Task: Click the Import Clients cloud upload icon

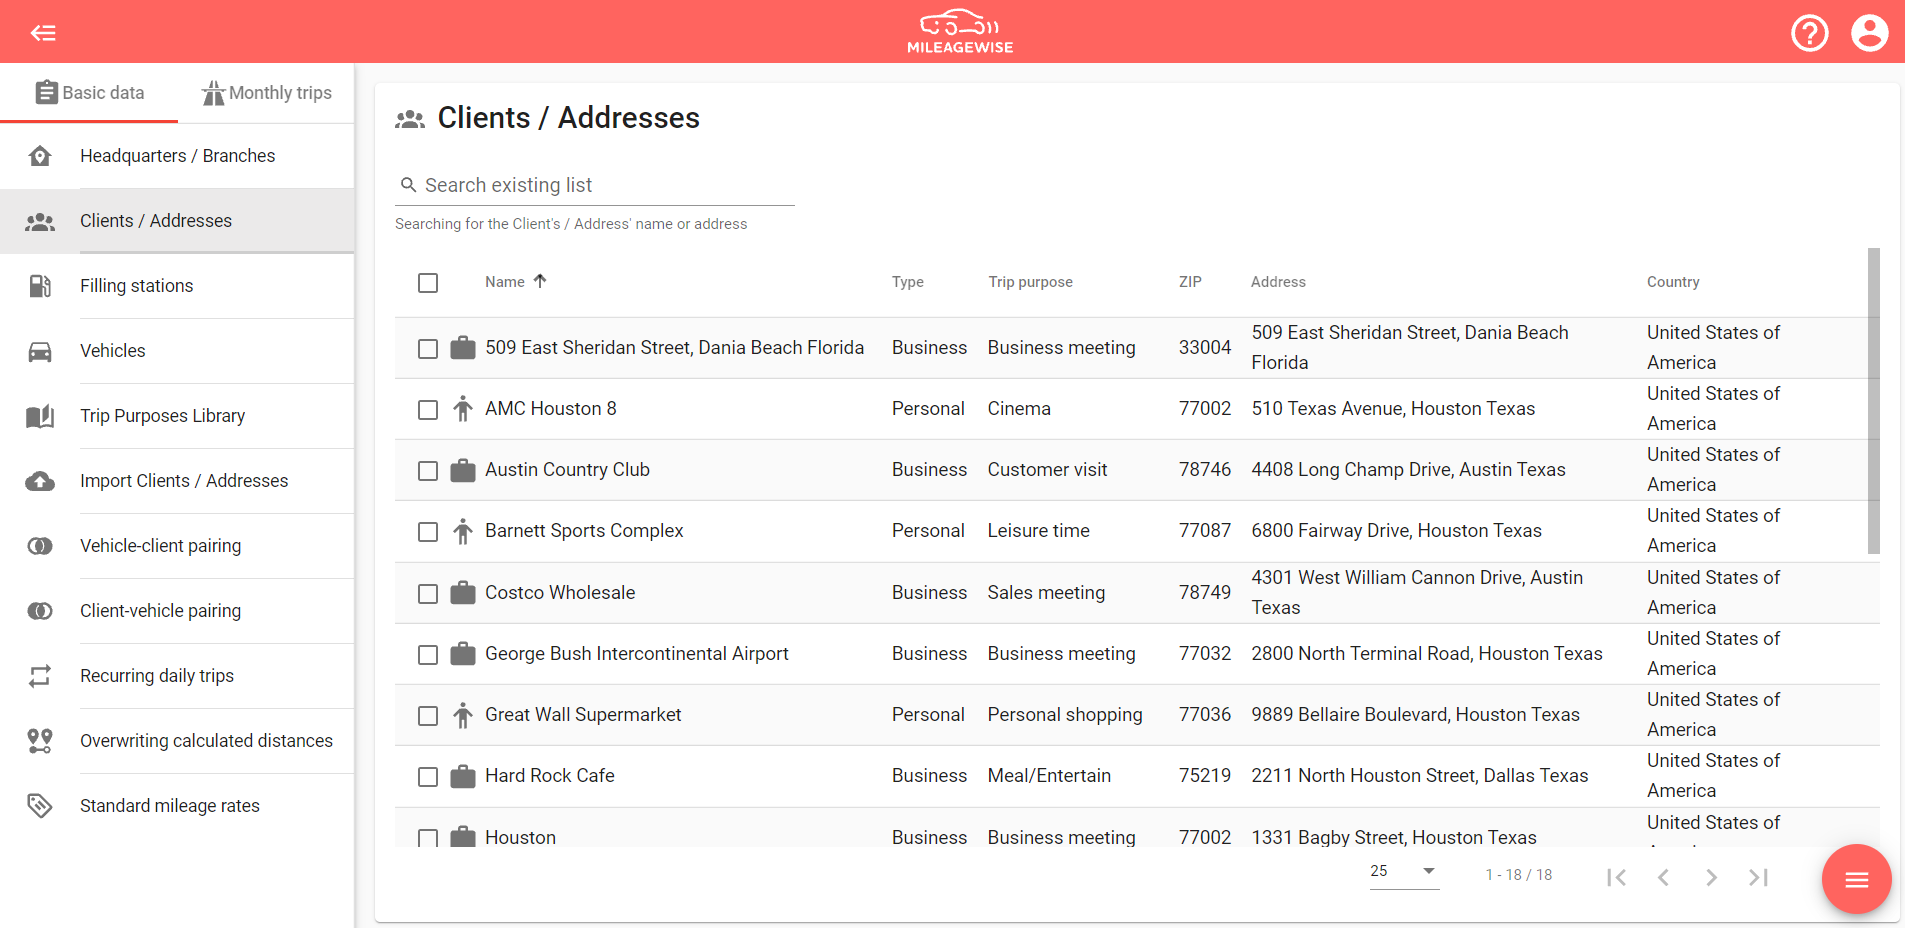Action: pos(40,481)
